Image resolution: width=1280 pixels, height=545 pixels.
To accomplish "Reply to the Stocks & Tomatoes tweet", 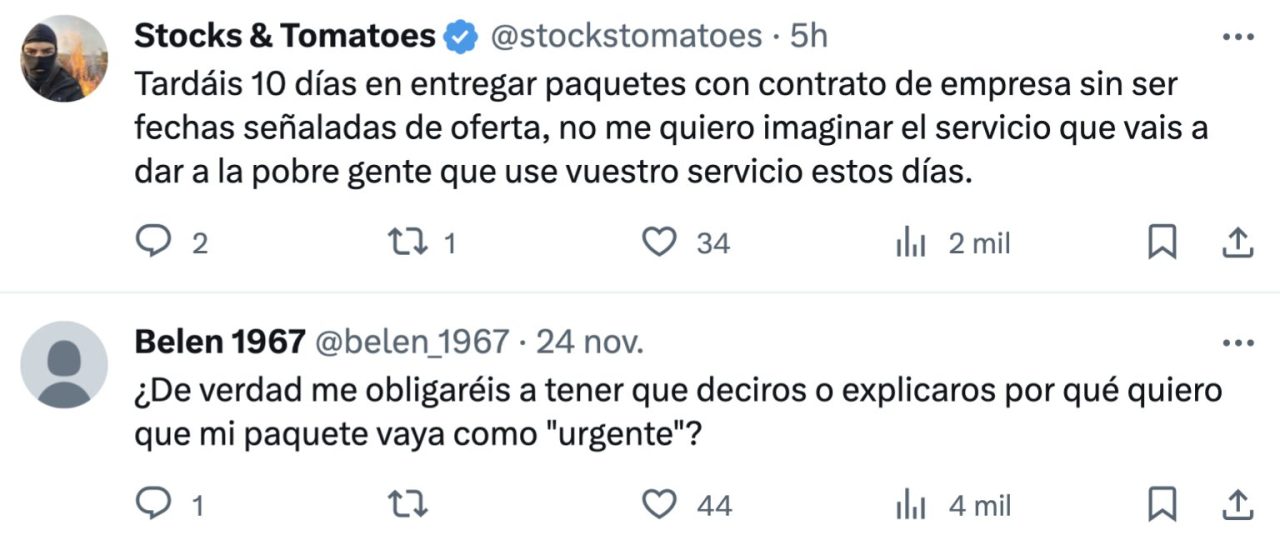I will coord(153,243).
